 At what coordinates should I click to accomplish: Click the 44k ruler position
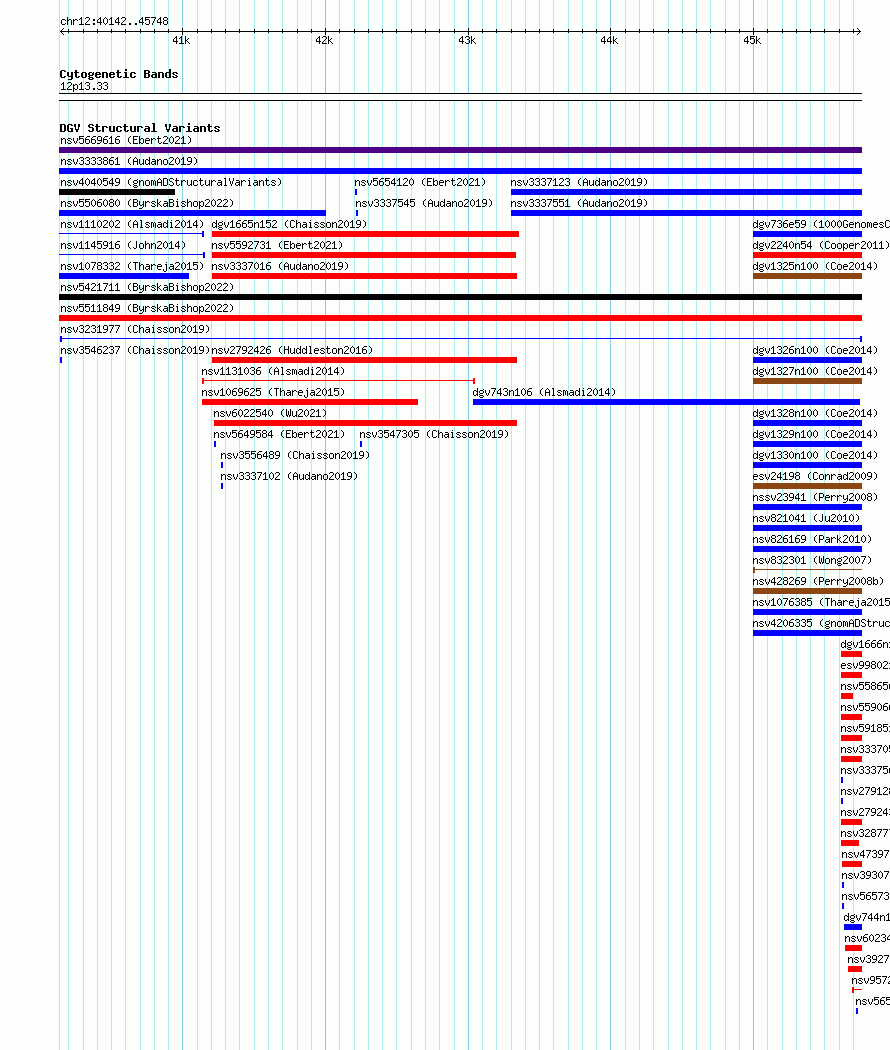pyautogui.click(x=609, y=40)
